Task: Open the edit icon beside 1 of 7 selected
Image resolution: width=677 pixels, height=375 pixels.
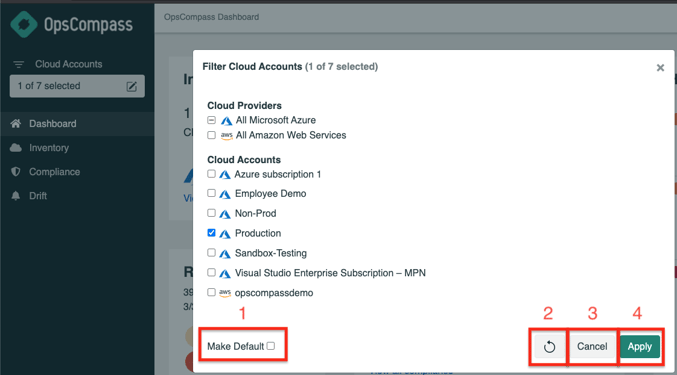Action: (x=132, y=86)
